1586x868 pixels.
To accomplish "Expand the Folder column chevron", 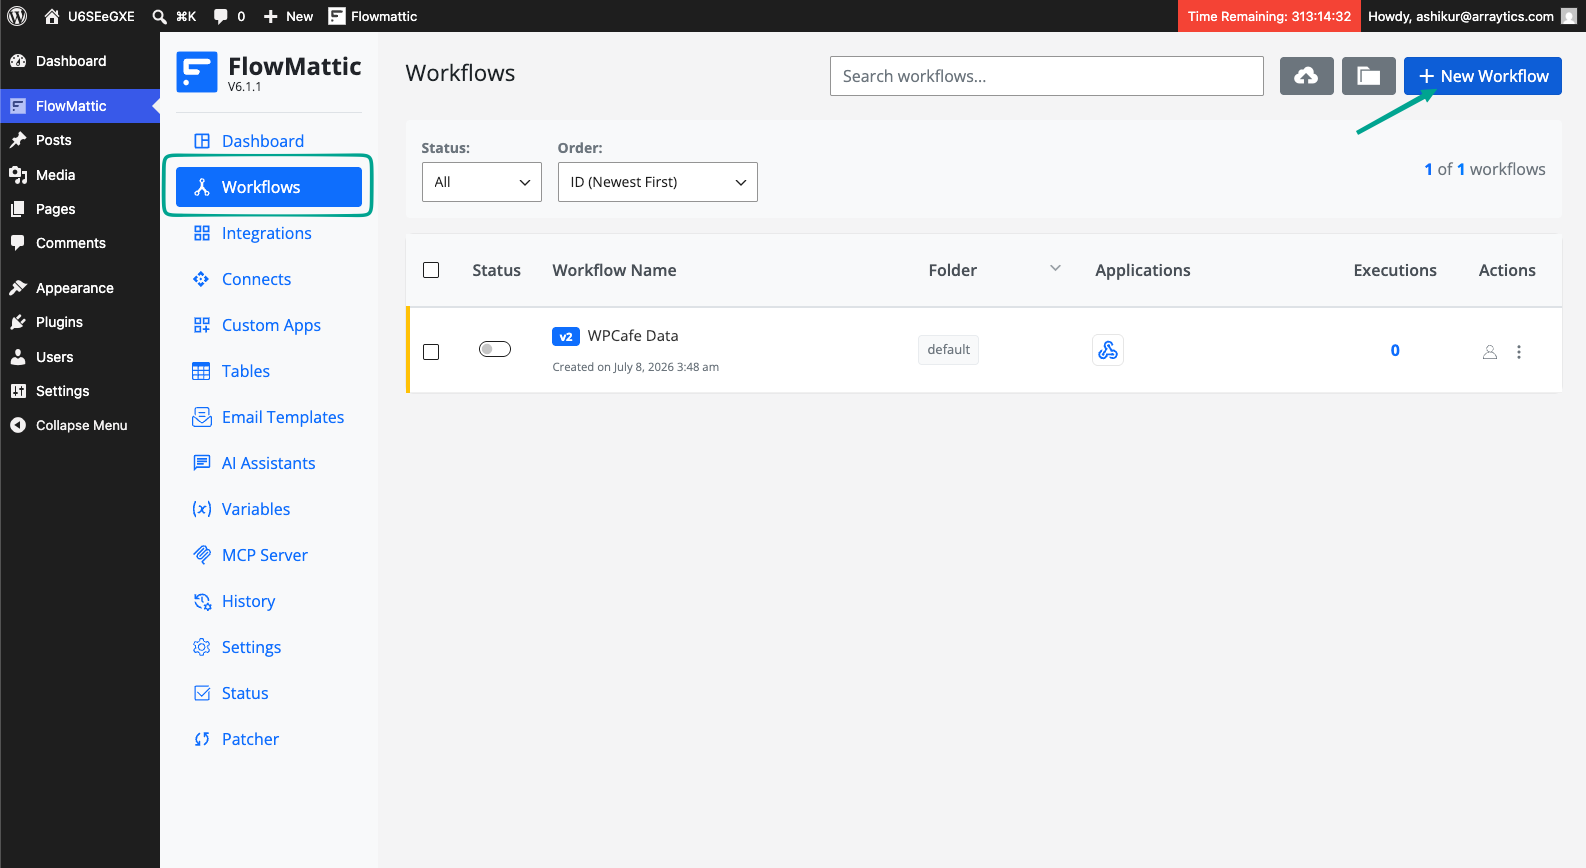I will [x=1055, y=268].
